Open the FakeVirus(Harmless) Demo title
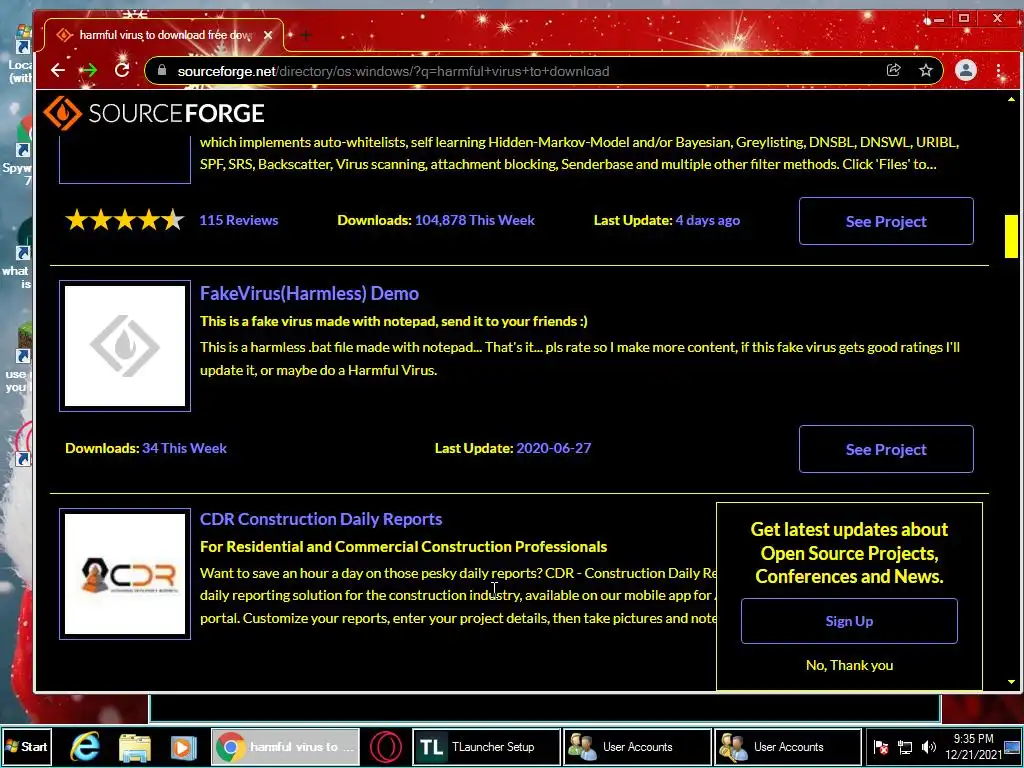 click(x=309, y=293)
